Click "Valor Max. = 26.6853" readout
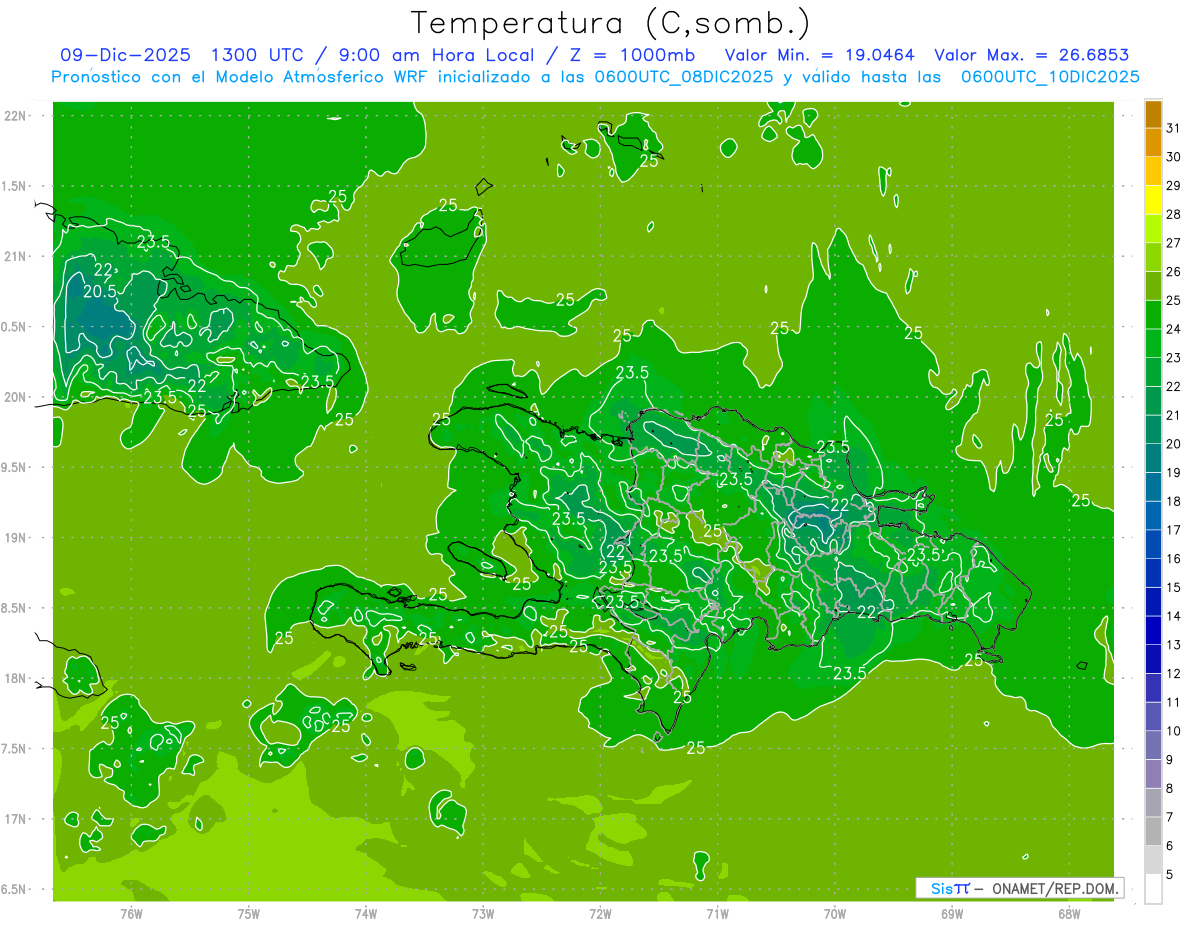Image resolution: width=1200 pixels, height=927 pixels. 1031,56
